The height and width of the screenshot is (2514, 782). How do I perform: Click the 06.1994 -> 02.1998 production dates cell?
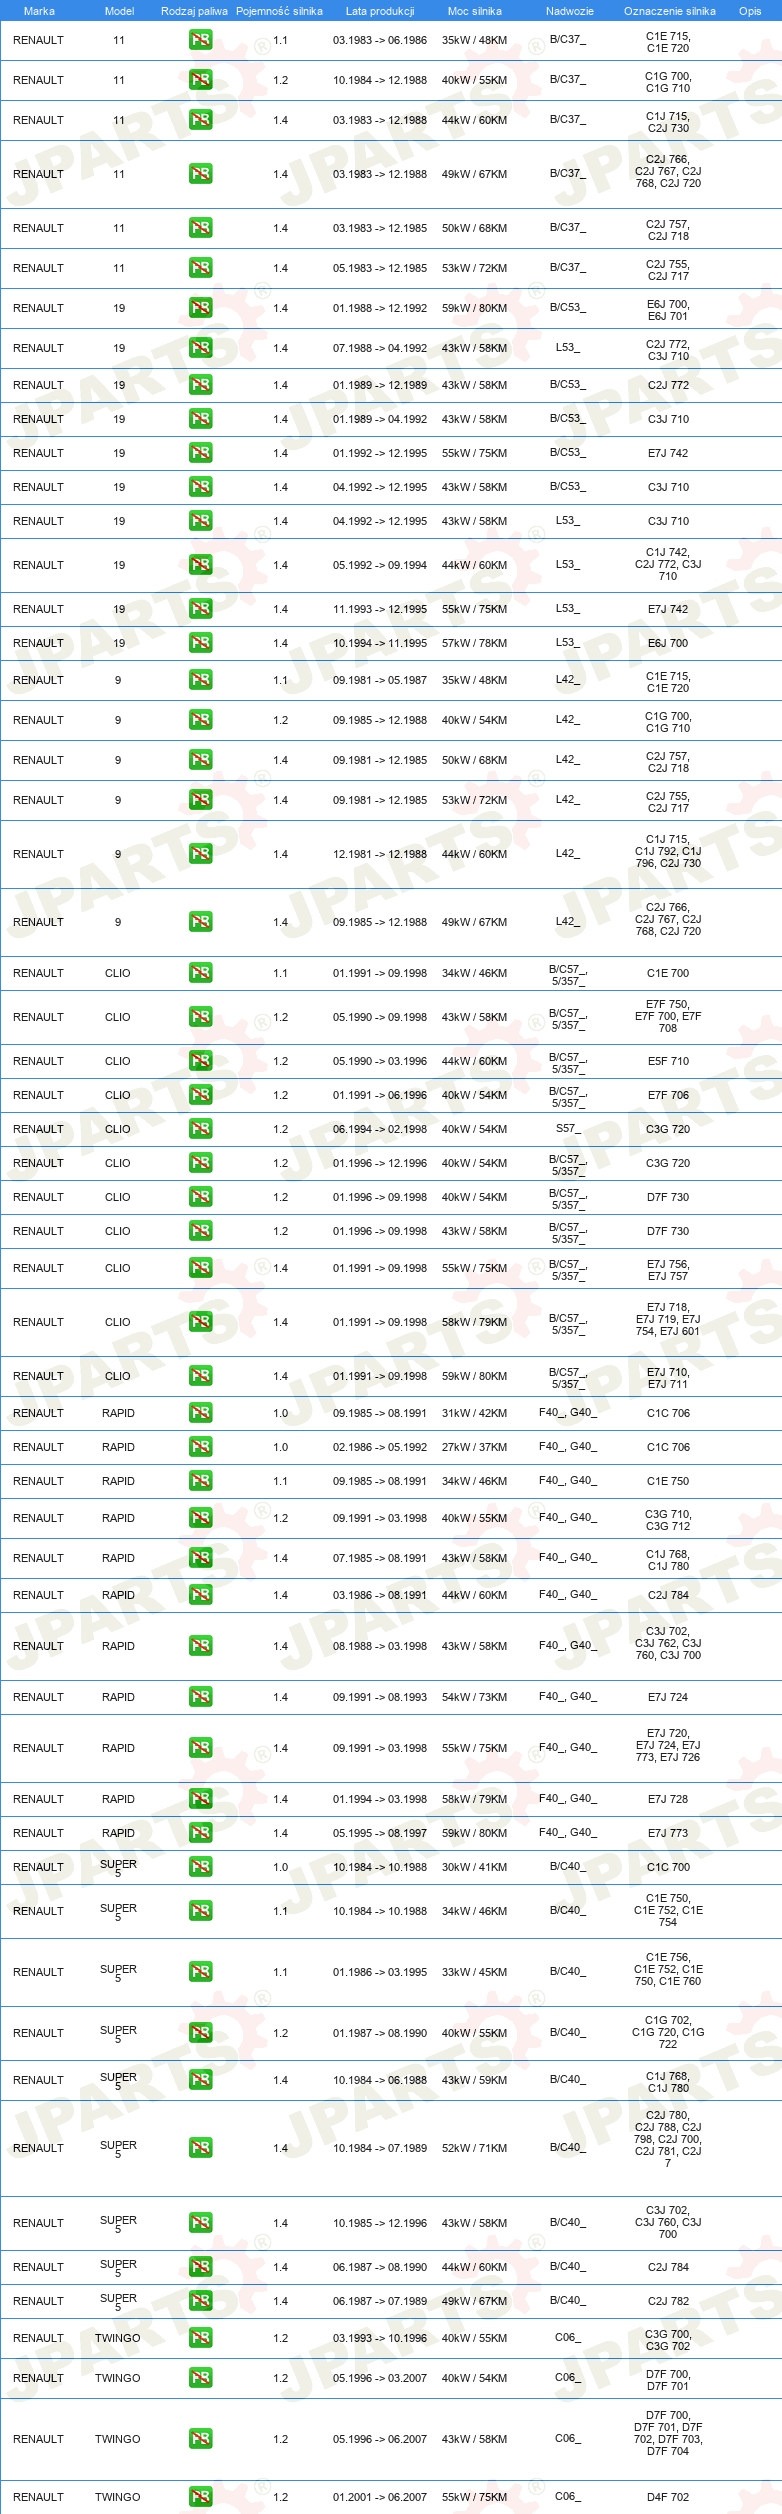pyautogui.click(x=380, y=1129)
